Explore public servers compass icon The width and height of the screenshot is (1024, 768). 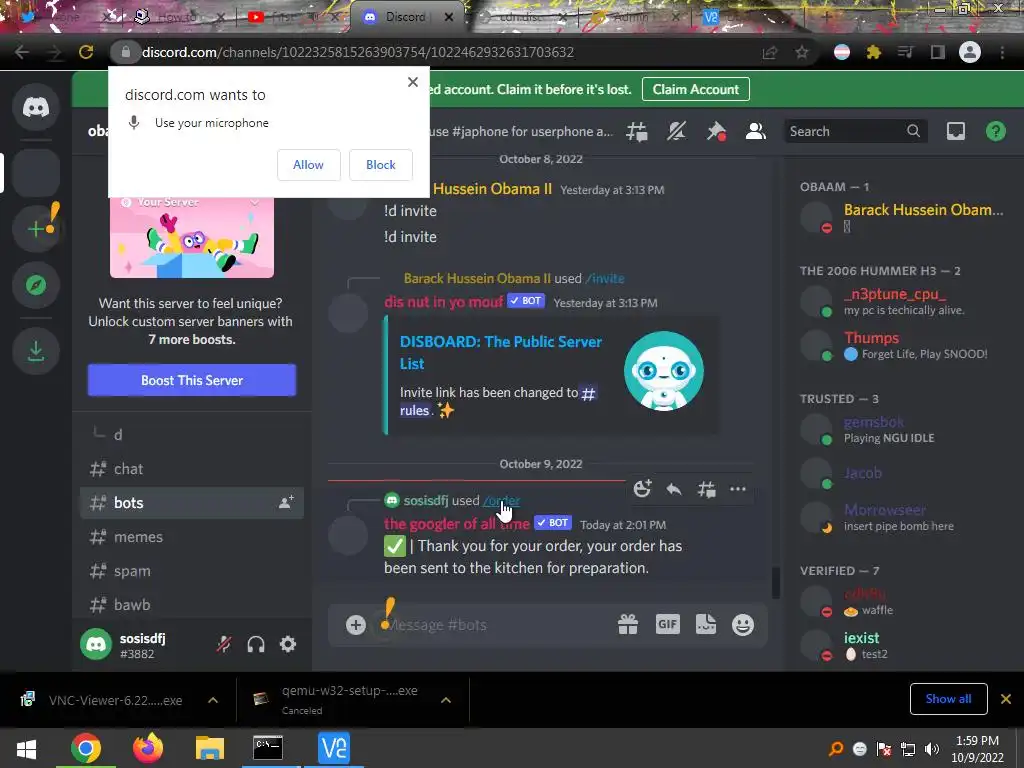[36, 285]
